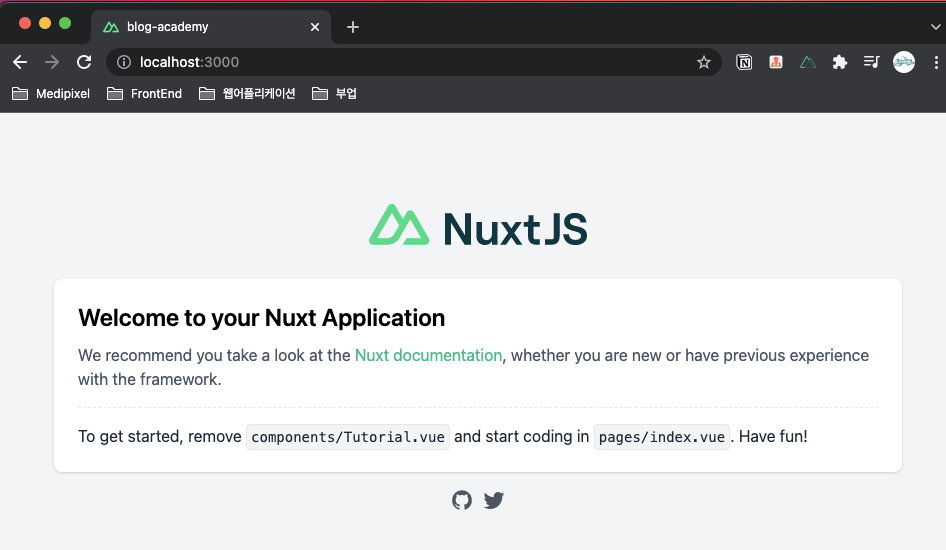The image size is (946, 550).
Task: Click the Welcome to your Nuxt Application heading
Action: point(261,318)
